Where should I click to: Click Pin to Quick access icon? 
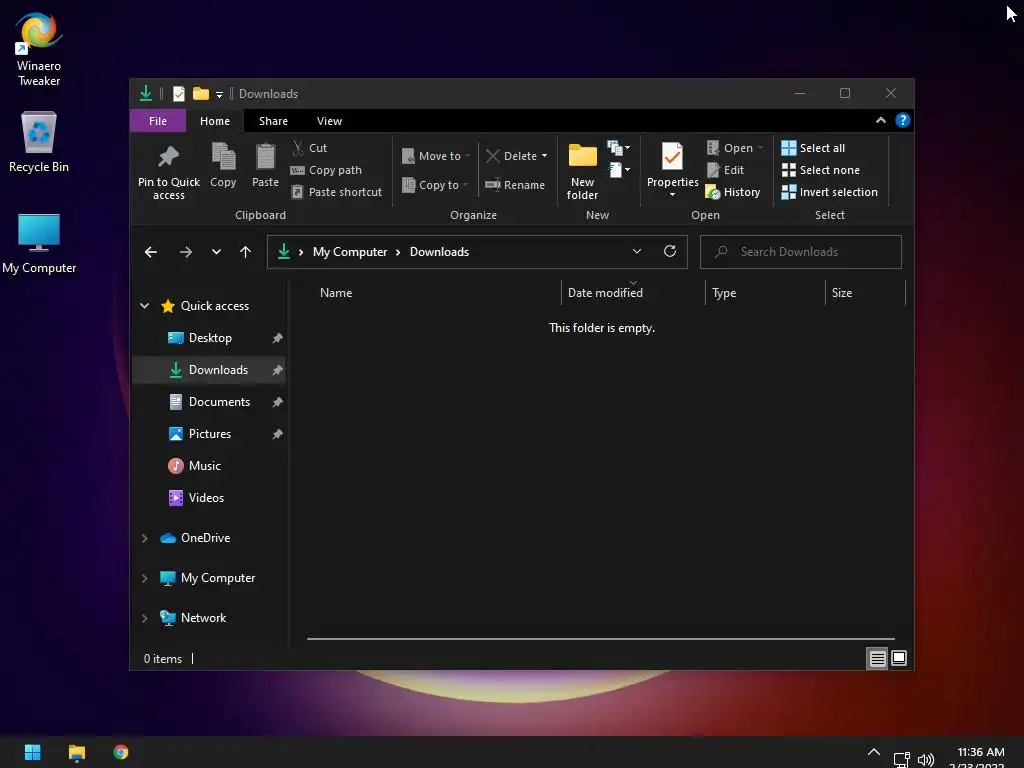(168, 157)
